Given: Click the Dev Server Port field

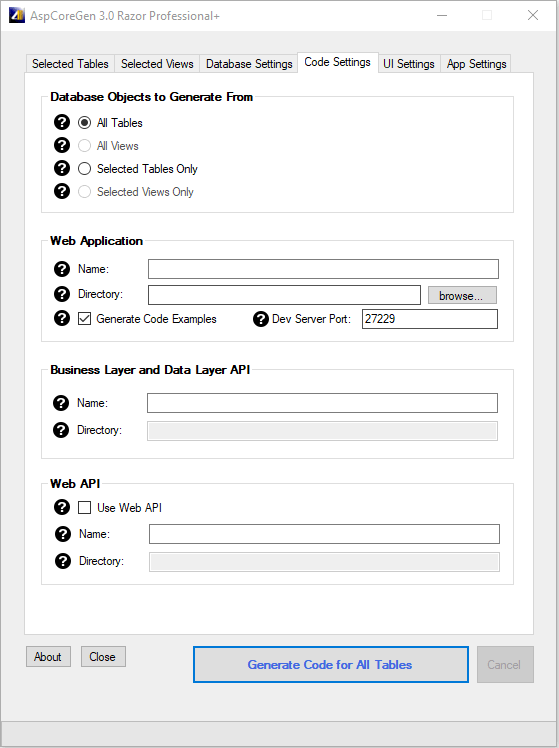Looking at the screenshot, I should (430, 319).
